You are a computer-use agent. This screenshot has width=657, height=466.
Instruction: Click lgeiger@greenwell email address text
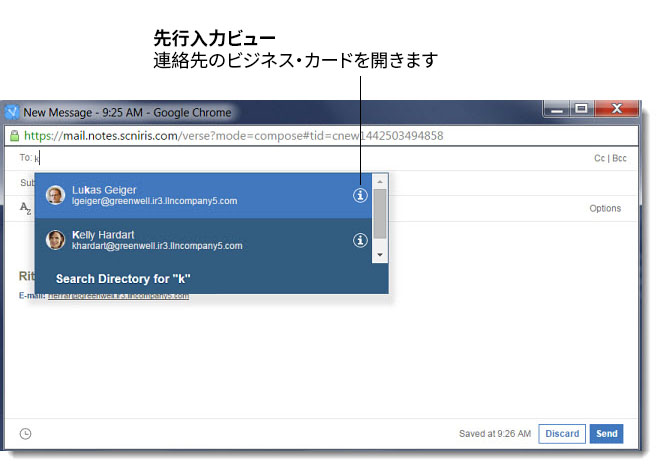tap(154, 201)
